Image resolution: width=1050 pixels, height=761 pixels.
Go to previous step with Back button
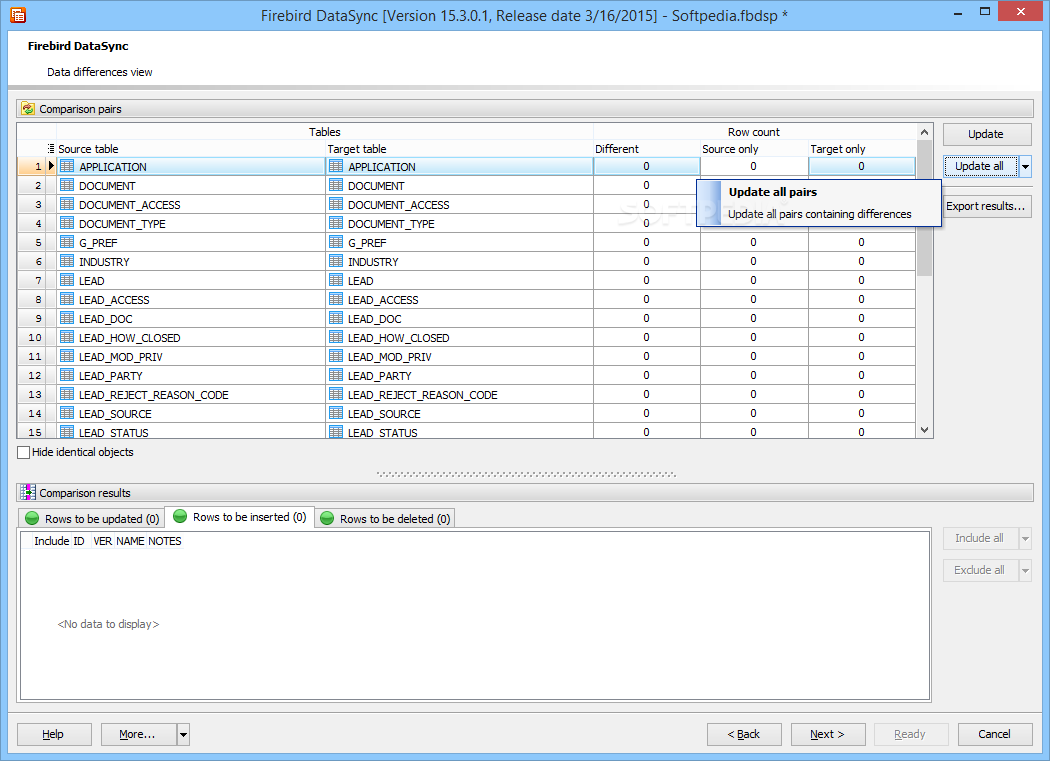744,734
